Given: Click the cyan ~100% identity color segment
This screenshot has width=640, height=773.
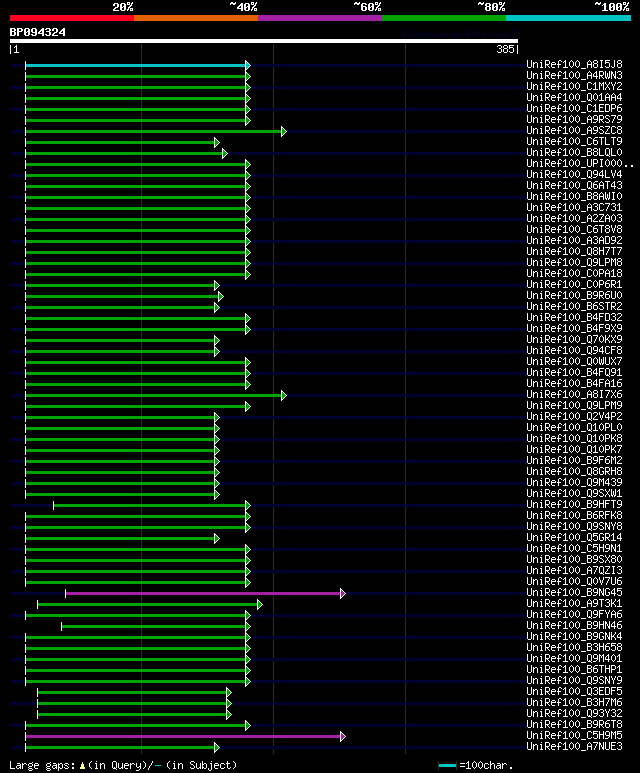Looking at the screenshot, I should click(x=569, y=18).
